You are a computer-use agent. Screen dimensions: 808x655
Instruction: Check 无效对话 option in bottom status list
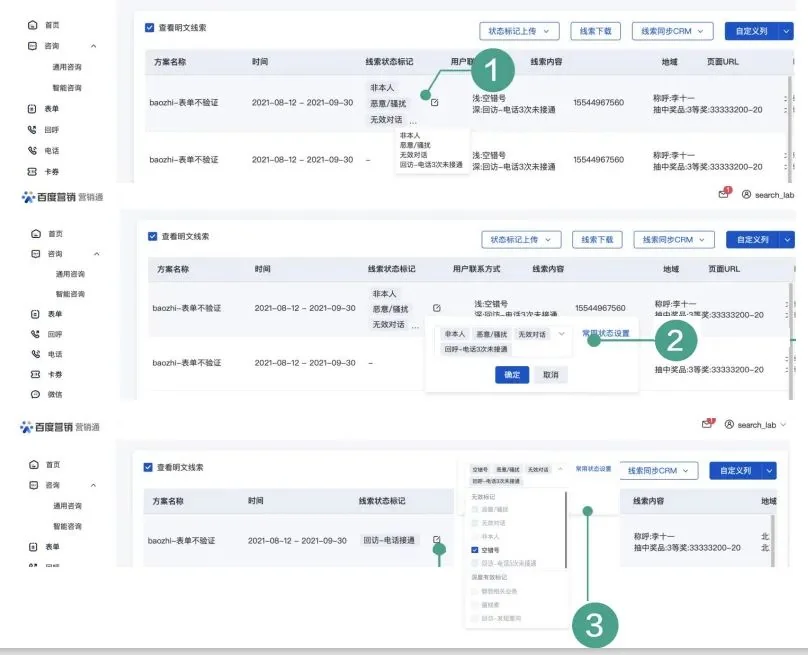475,523
